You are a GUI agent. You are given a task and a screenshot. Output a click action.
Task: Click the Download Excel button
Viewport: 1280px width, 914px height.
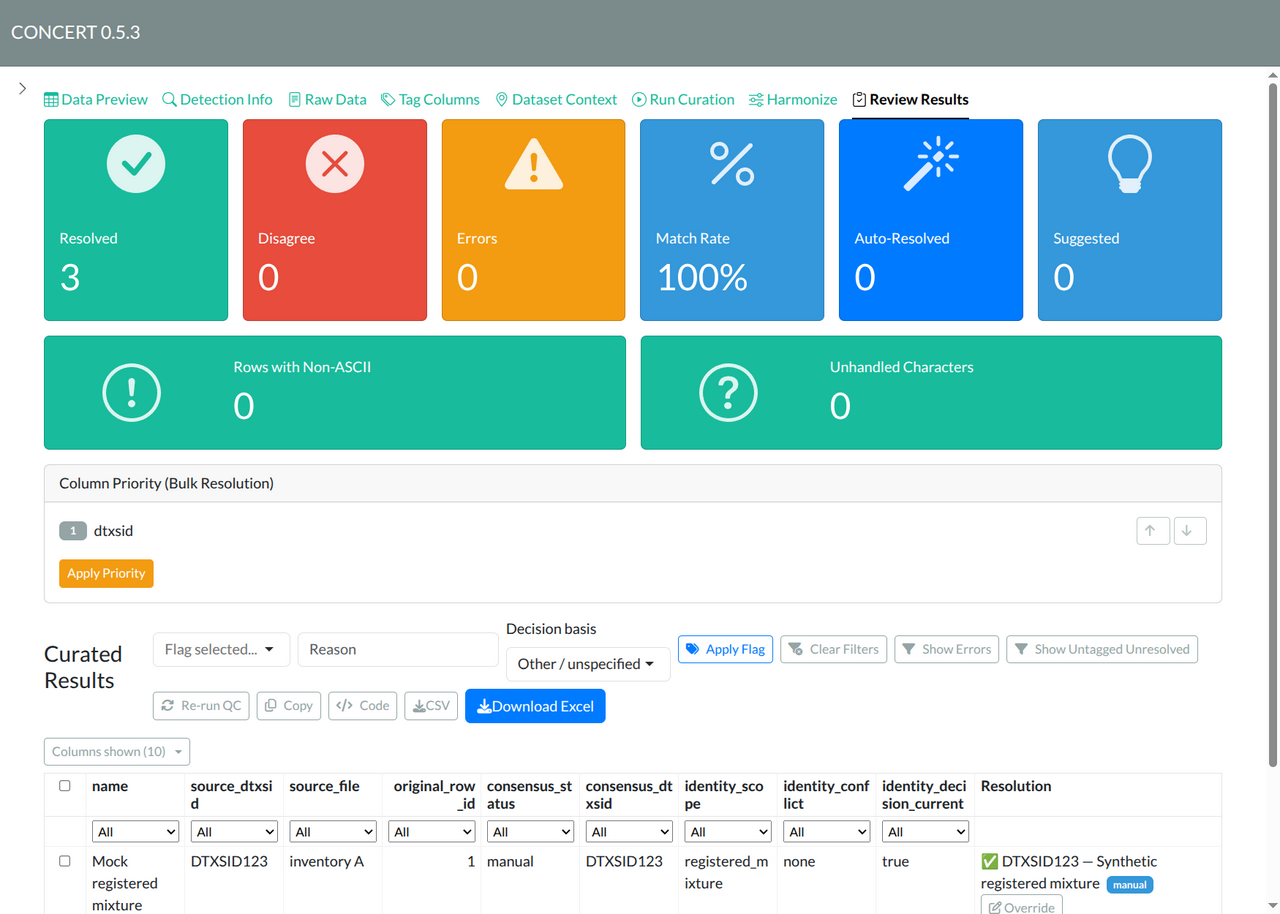[x=535, y=706]
